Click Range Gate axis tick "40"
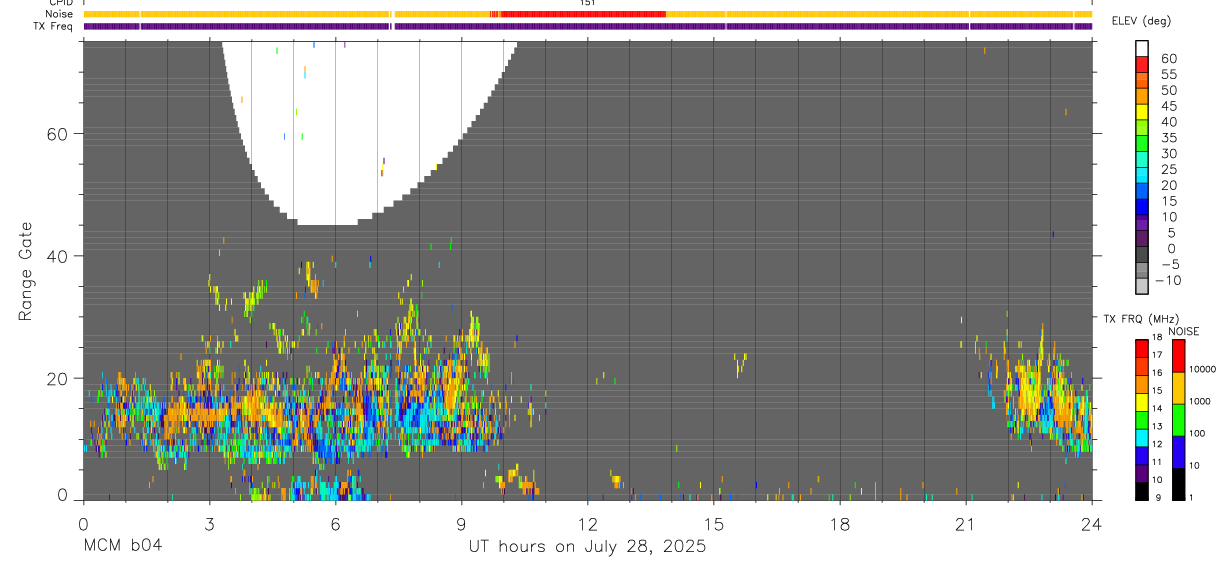This screenshot has height=567, width=1228. 59,256
